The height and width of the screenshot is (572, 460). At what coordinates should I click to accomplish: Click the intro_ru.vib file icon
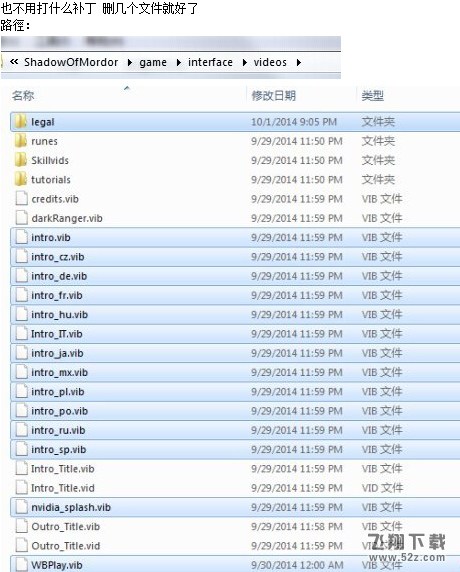pos(22,430)
